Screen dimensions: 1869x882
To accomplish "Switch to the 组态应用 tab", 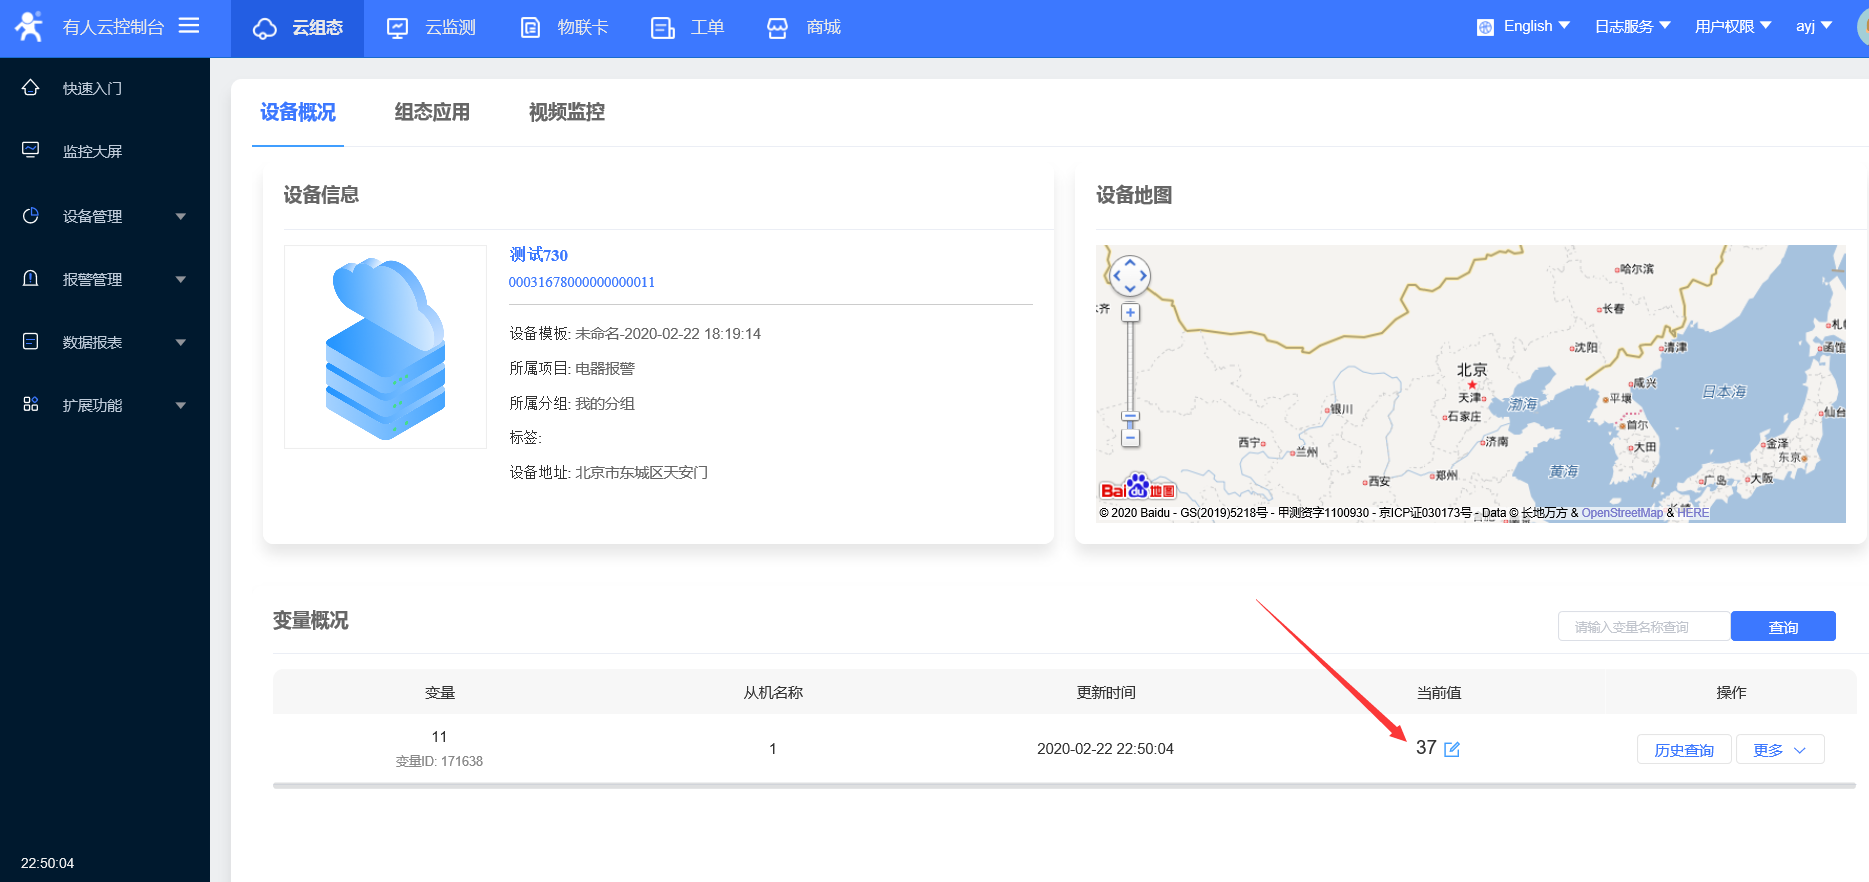I will (432, 112).
